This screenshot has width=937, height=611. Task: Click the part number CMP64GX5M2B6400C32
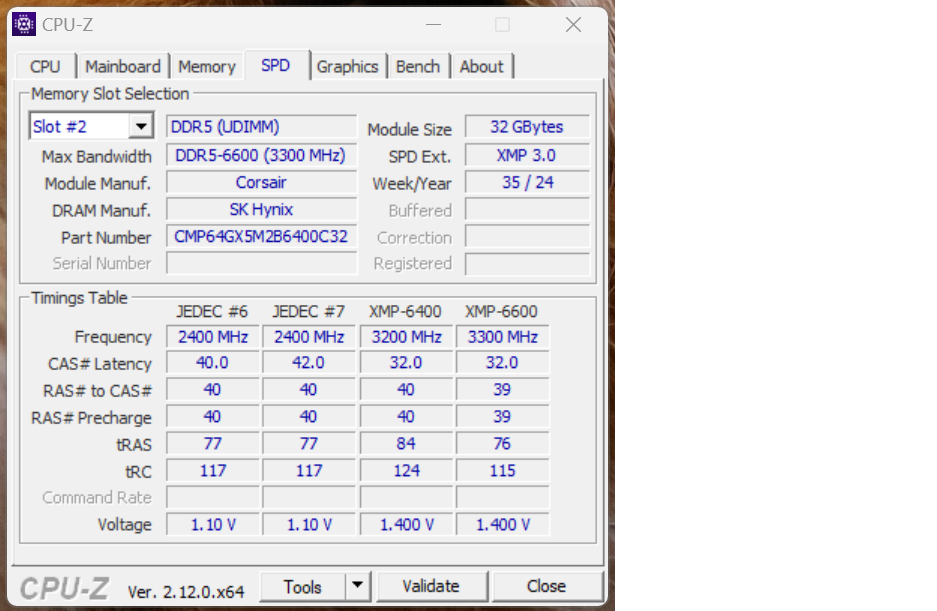(262, 236)
